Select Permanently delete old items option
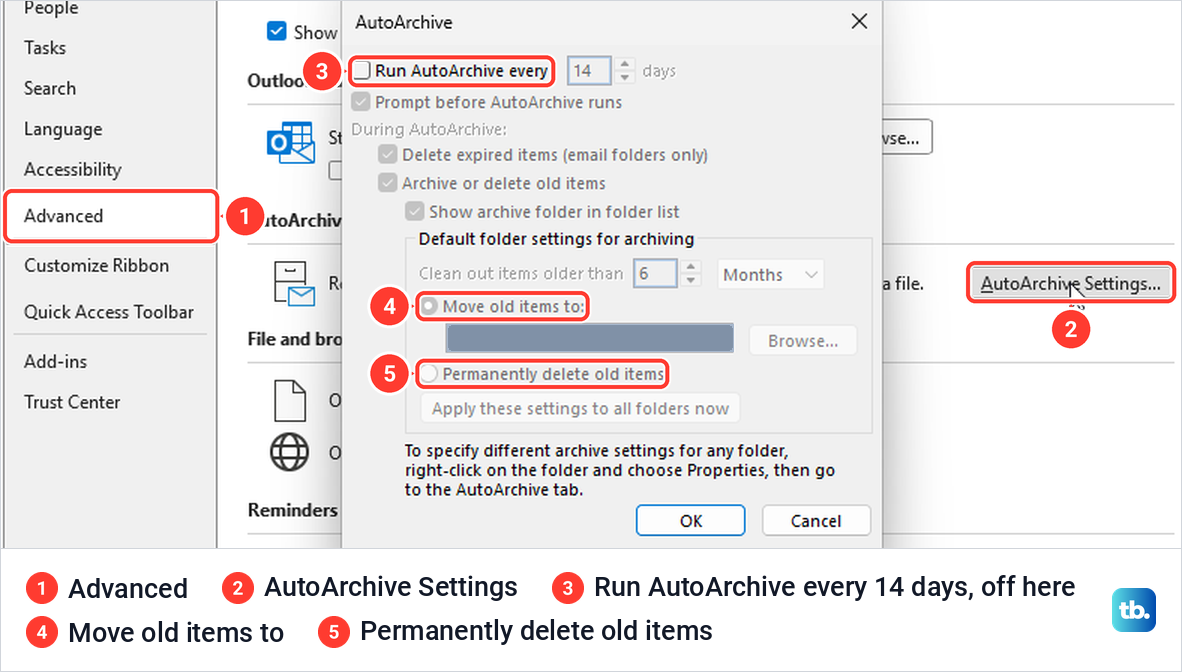Screen dimensions: 1182x672 429,373
